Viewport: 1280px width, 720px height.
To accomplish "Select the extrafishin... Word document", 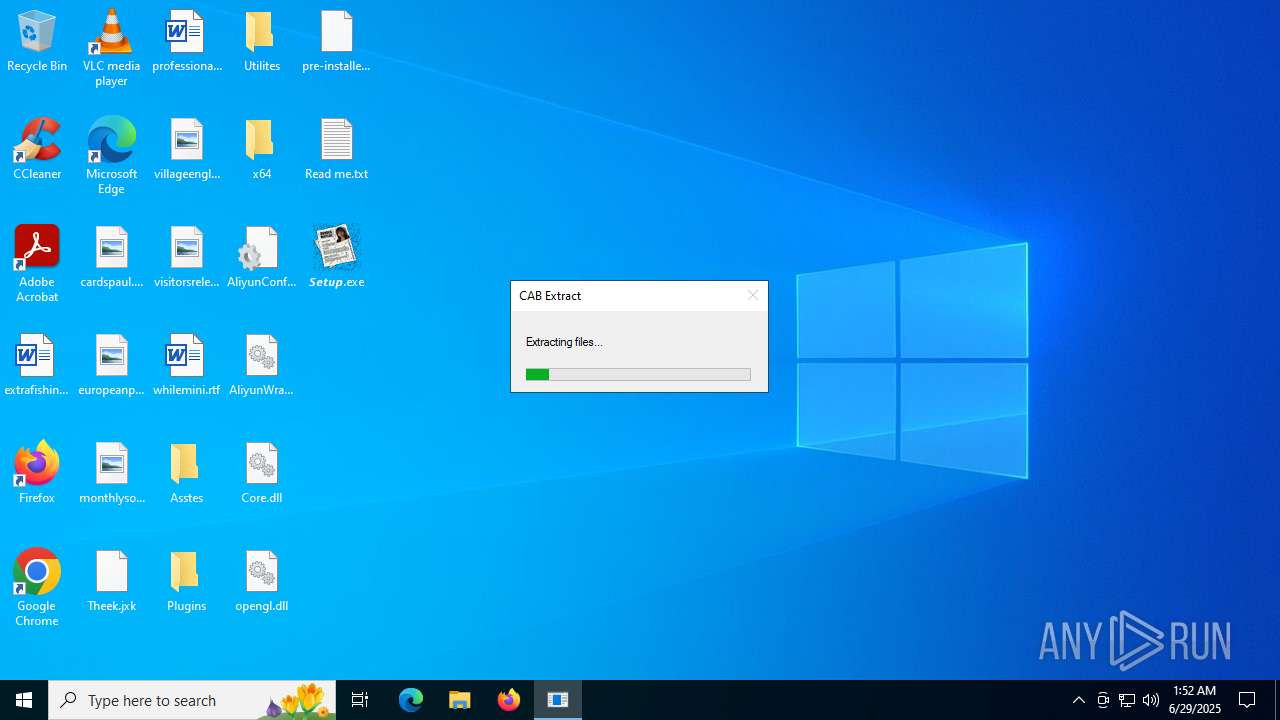I will (37, 365).
